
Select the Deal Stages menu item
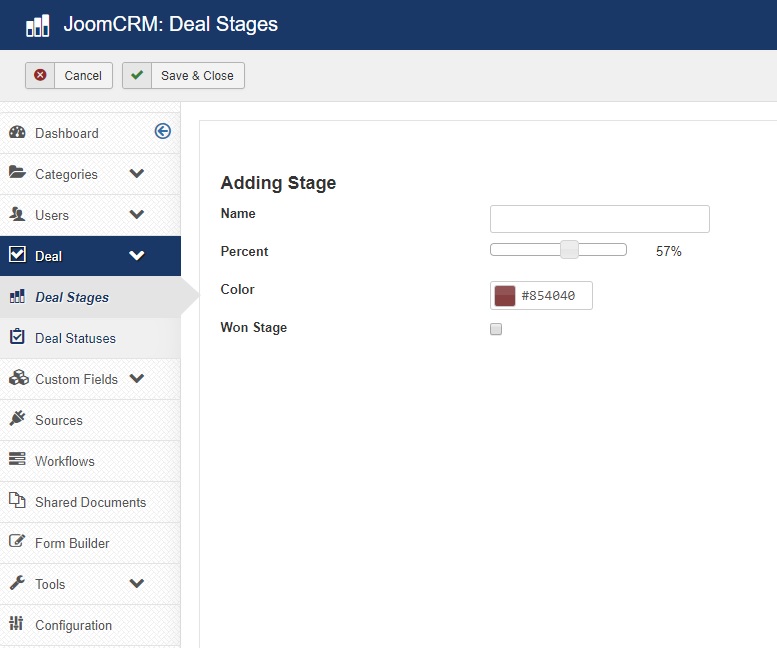(90, 297)
